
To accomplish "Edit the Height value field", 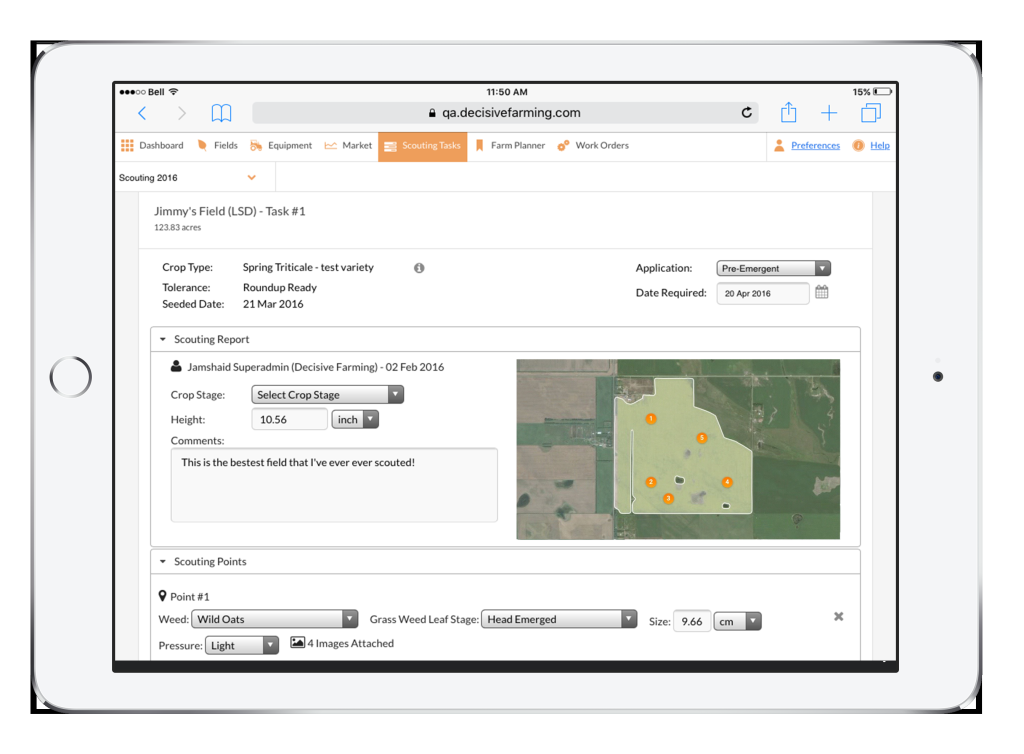I will (x=289, y=419).
